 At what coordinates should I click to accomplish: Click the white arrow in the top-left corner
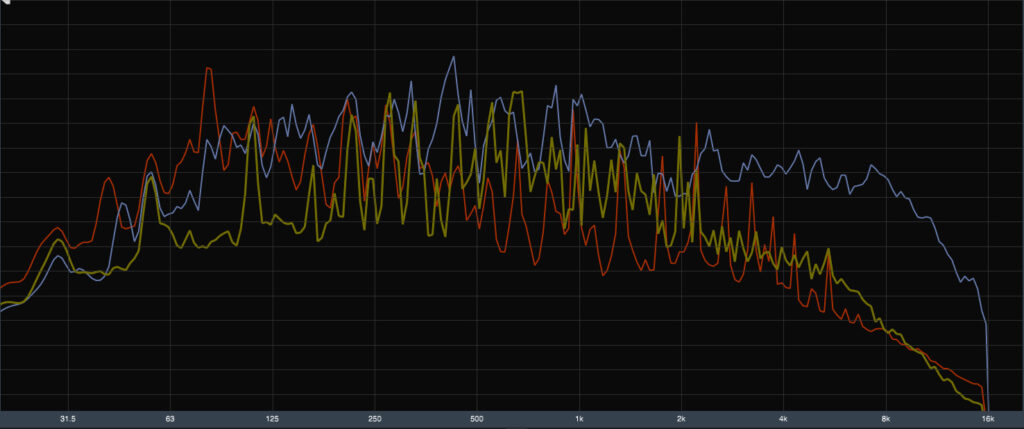5,5
